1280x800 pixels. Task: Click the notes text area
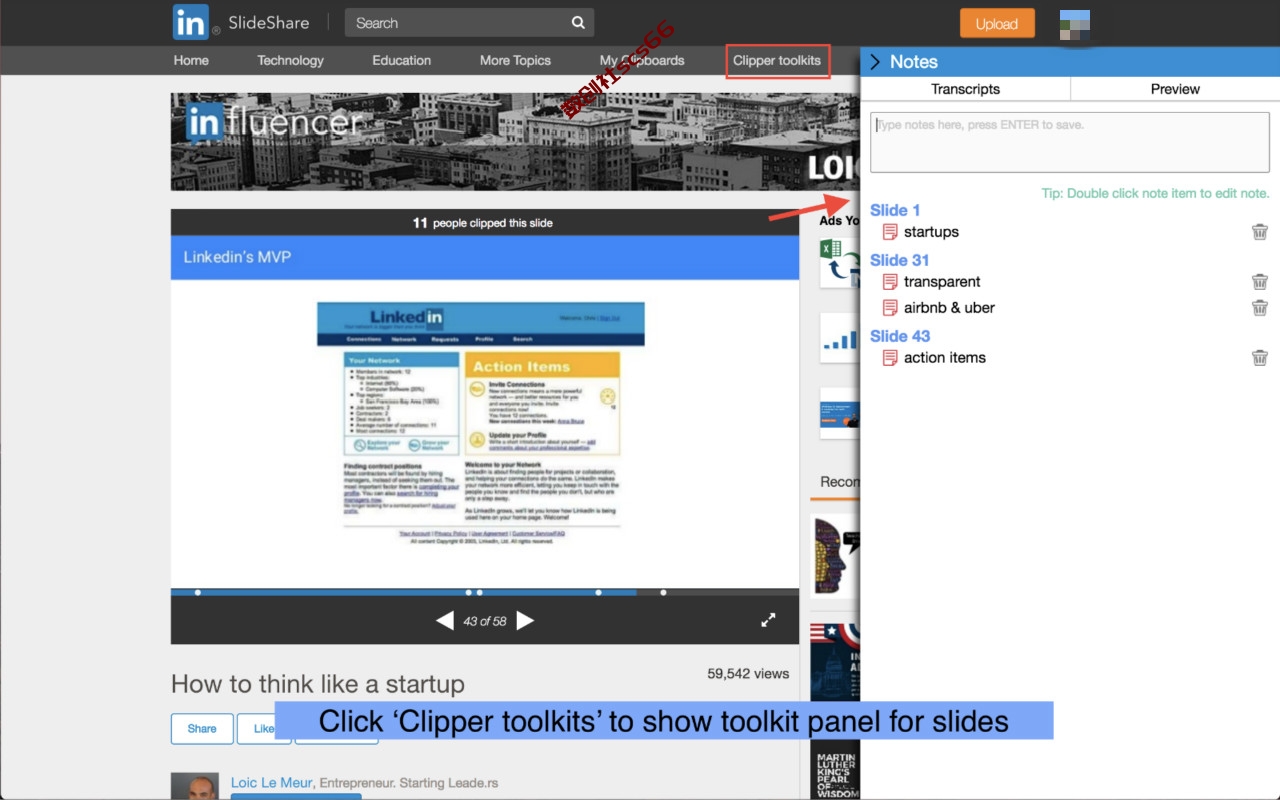coord(1070,142)
